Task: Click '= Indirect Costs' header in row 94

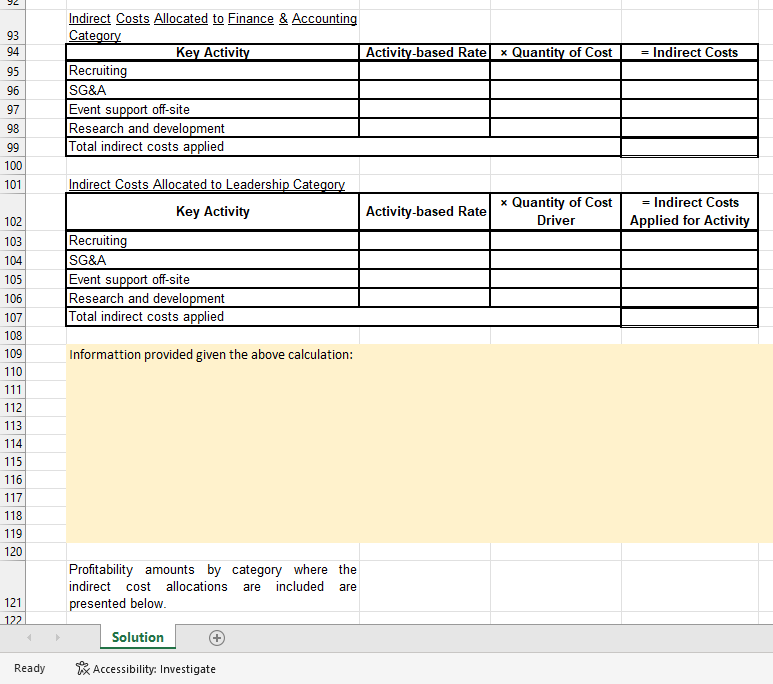Action: pos(689,52)
